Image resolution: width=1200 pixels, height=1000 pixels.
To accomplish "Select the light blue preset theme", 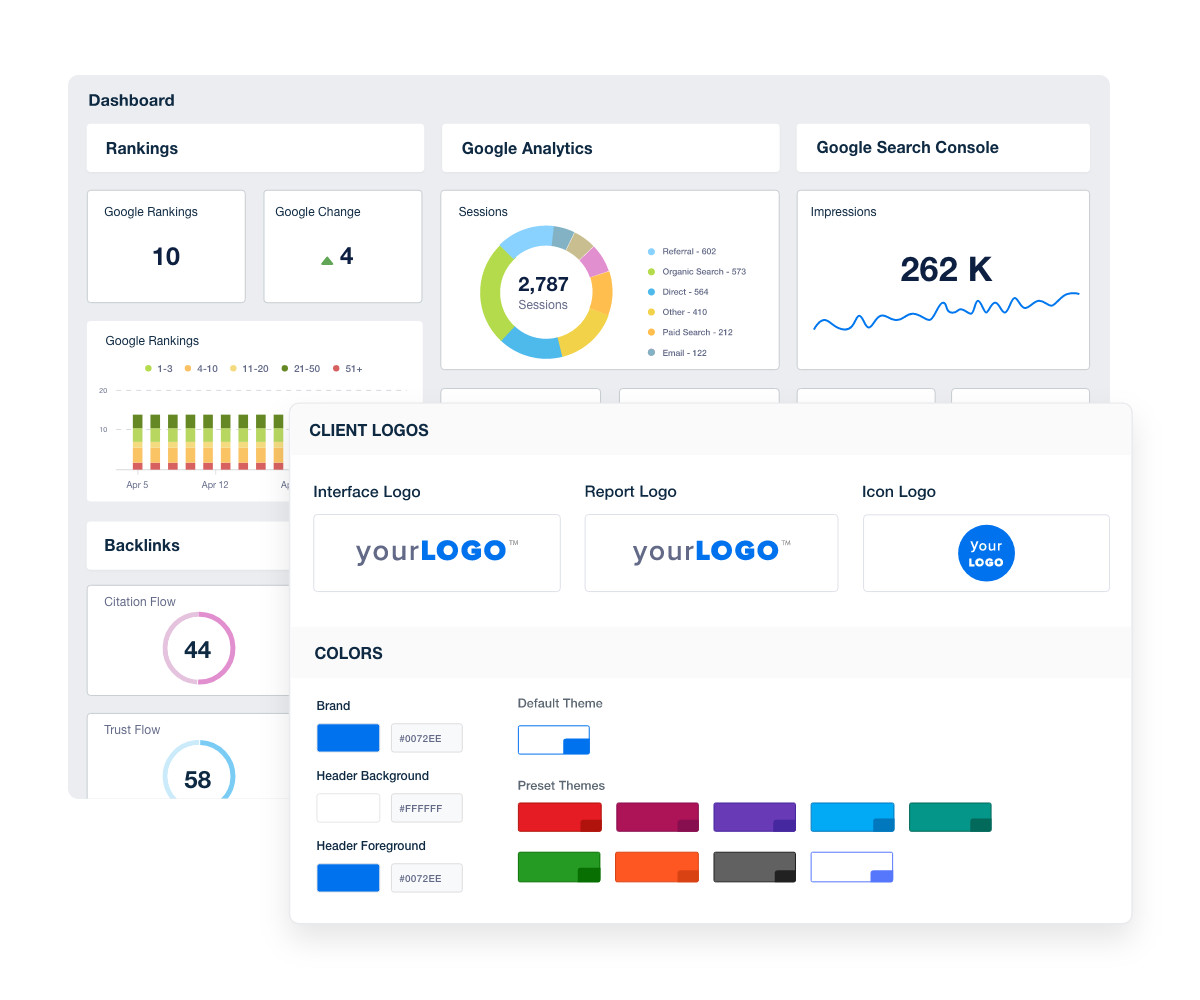I will click(852, 817).
